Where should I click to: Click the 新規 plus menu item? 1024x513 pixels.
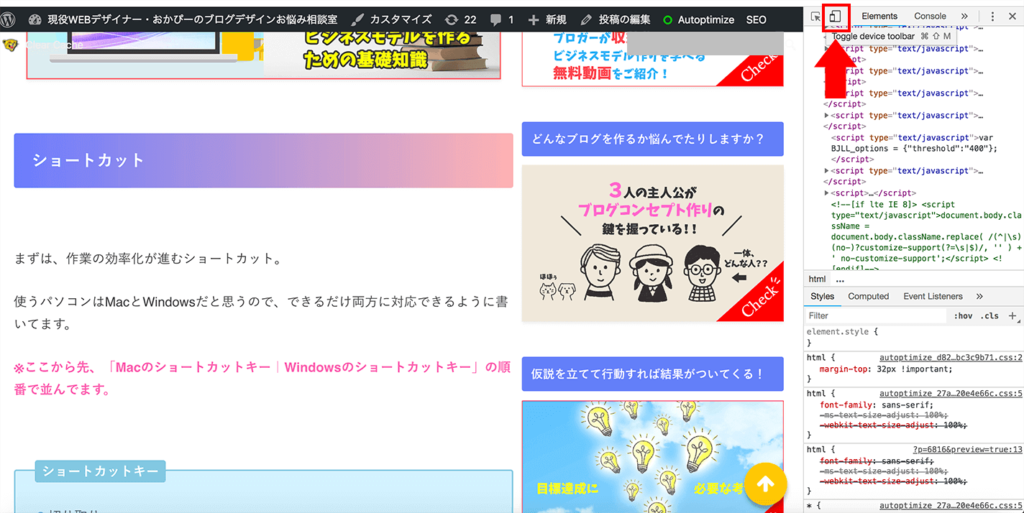[547, 20]
